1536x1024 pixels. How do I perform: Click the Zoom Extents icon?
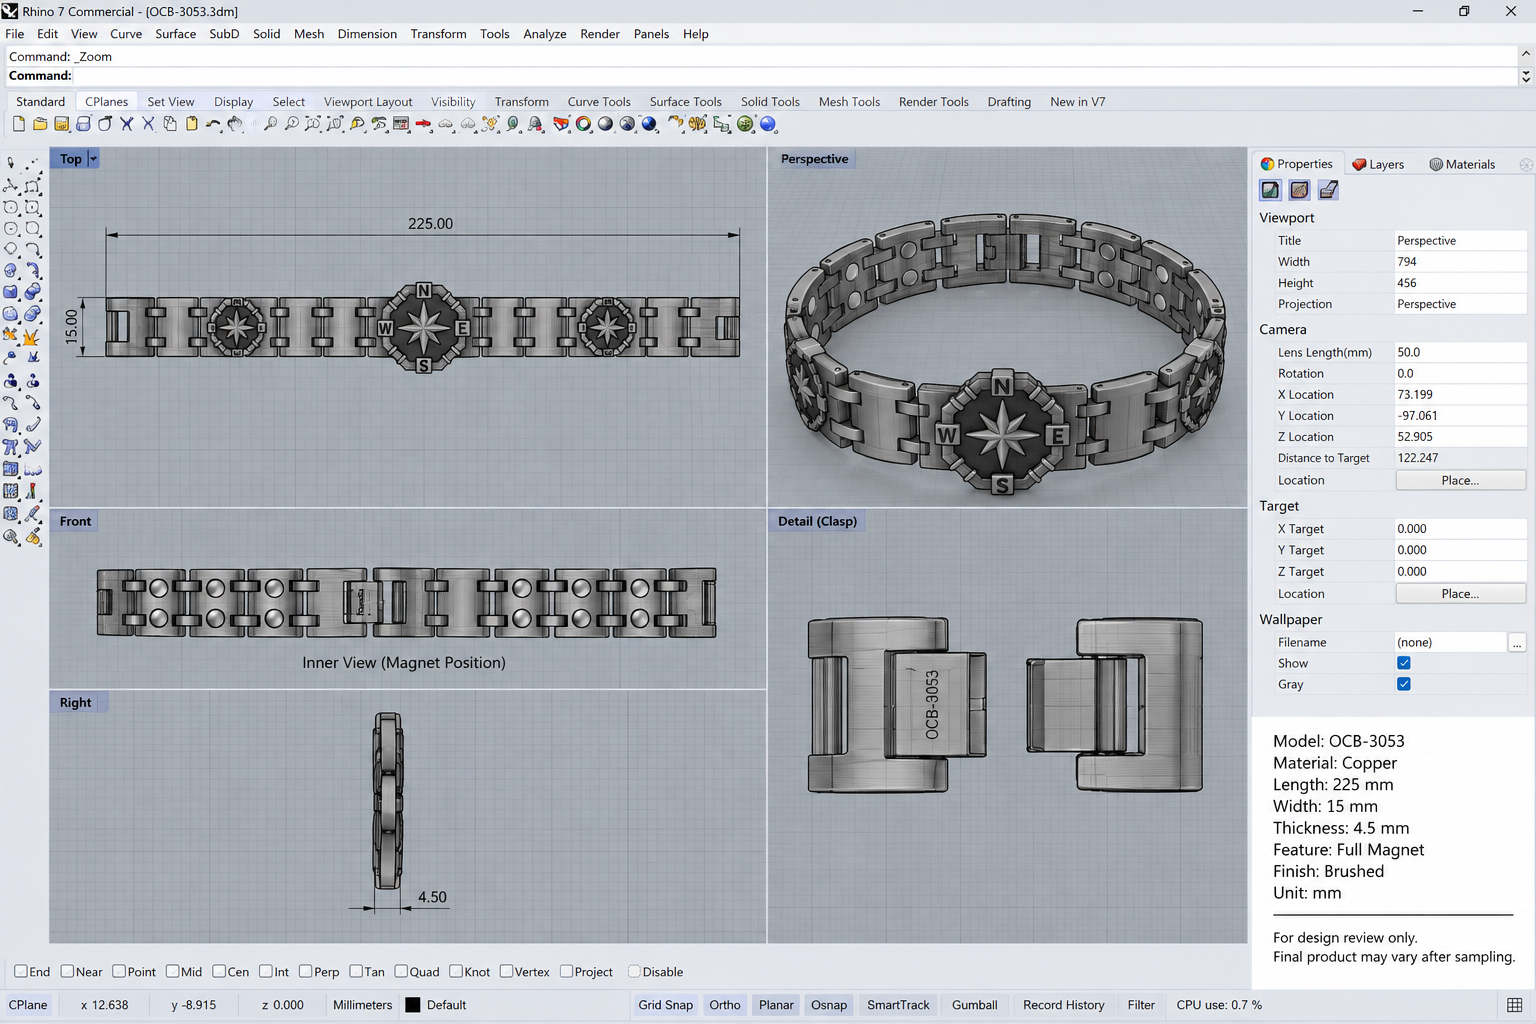[x=313, y=124]
